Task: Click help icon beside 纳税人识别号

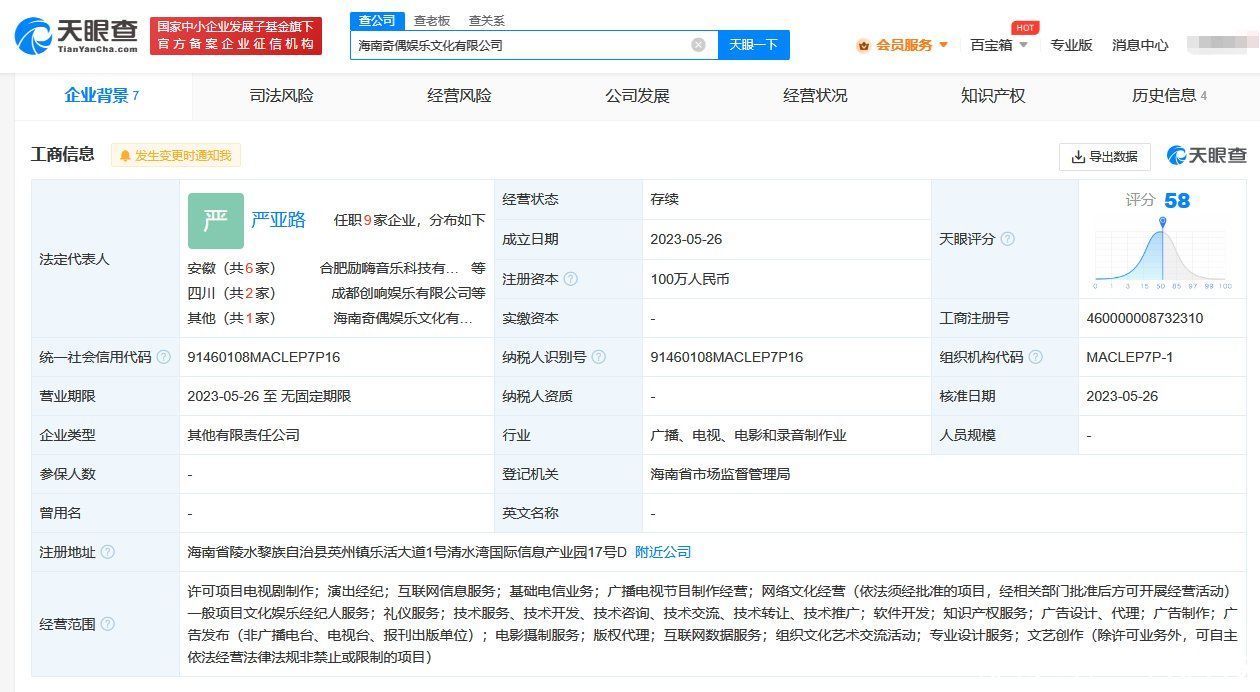Action: click(598, 357)
